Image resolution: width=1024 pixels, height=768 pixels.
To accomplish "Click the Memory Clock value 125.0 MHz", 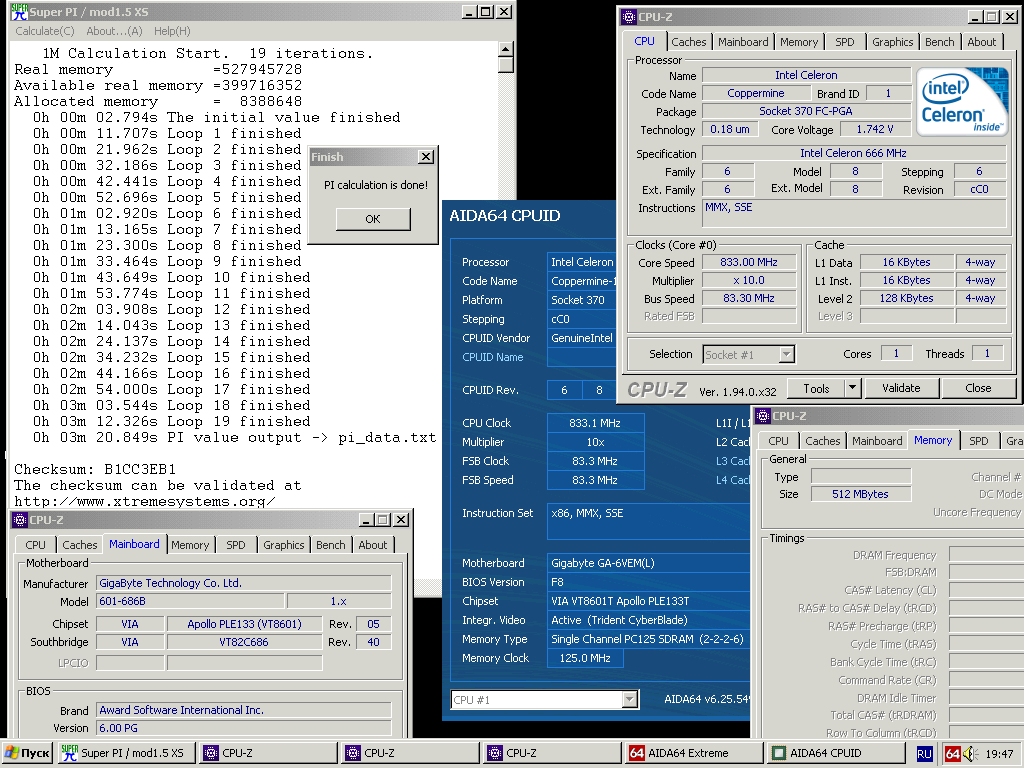I will coord(585,658).
